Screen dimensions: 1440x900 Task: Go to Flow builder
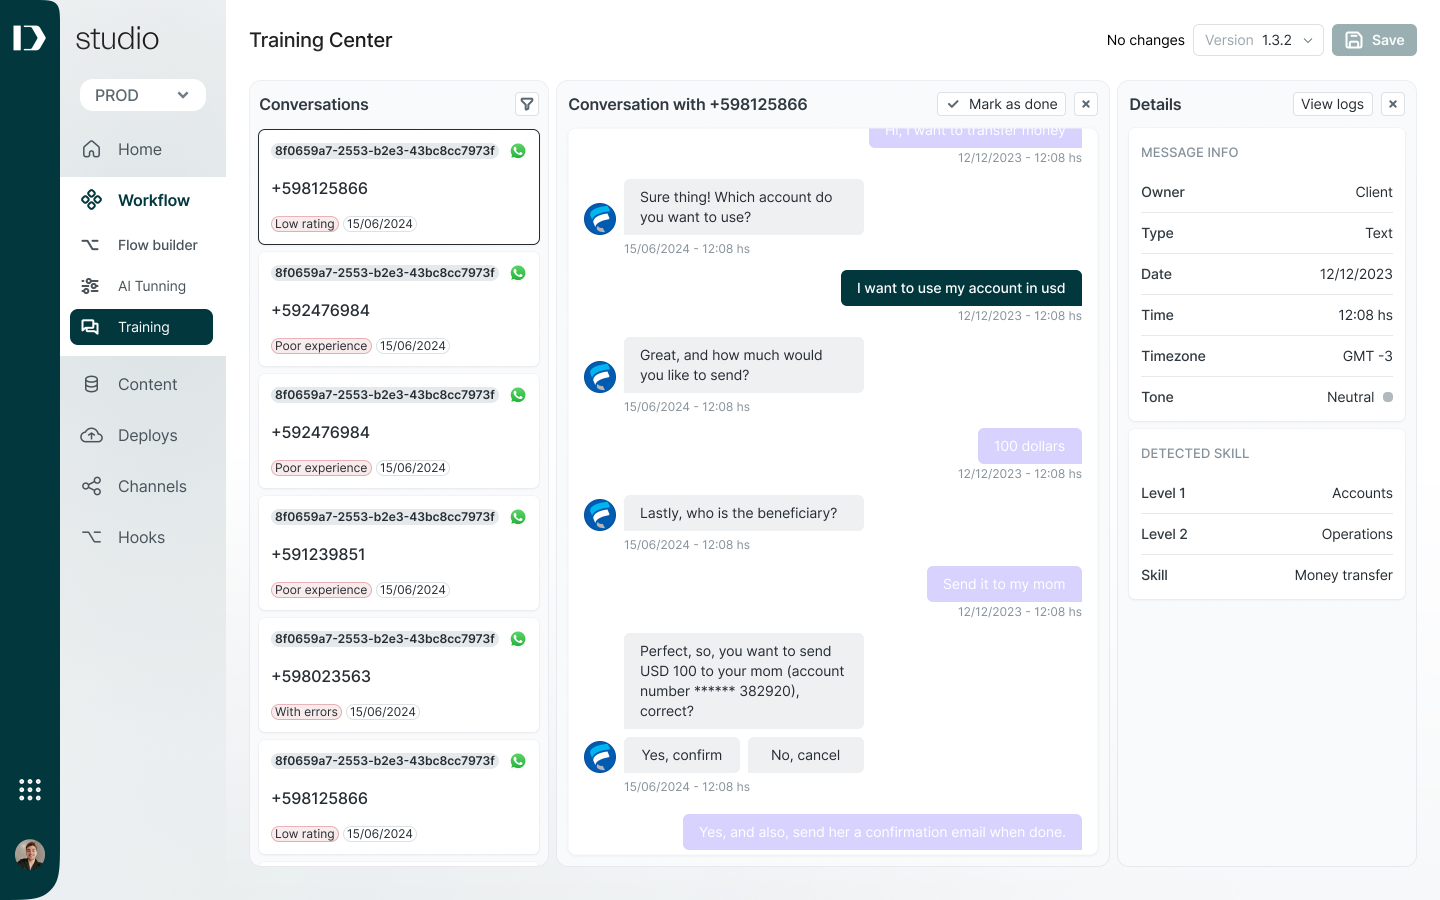click(143, 245)
